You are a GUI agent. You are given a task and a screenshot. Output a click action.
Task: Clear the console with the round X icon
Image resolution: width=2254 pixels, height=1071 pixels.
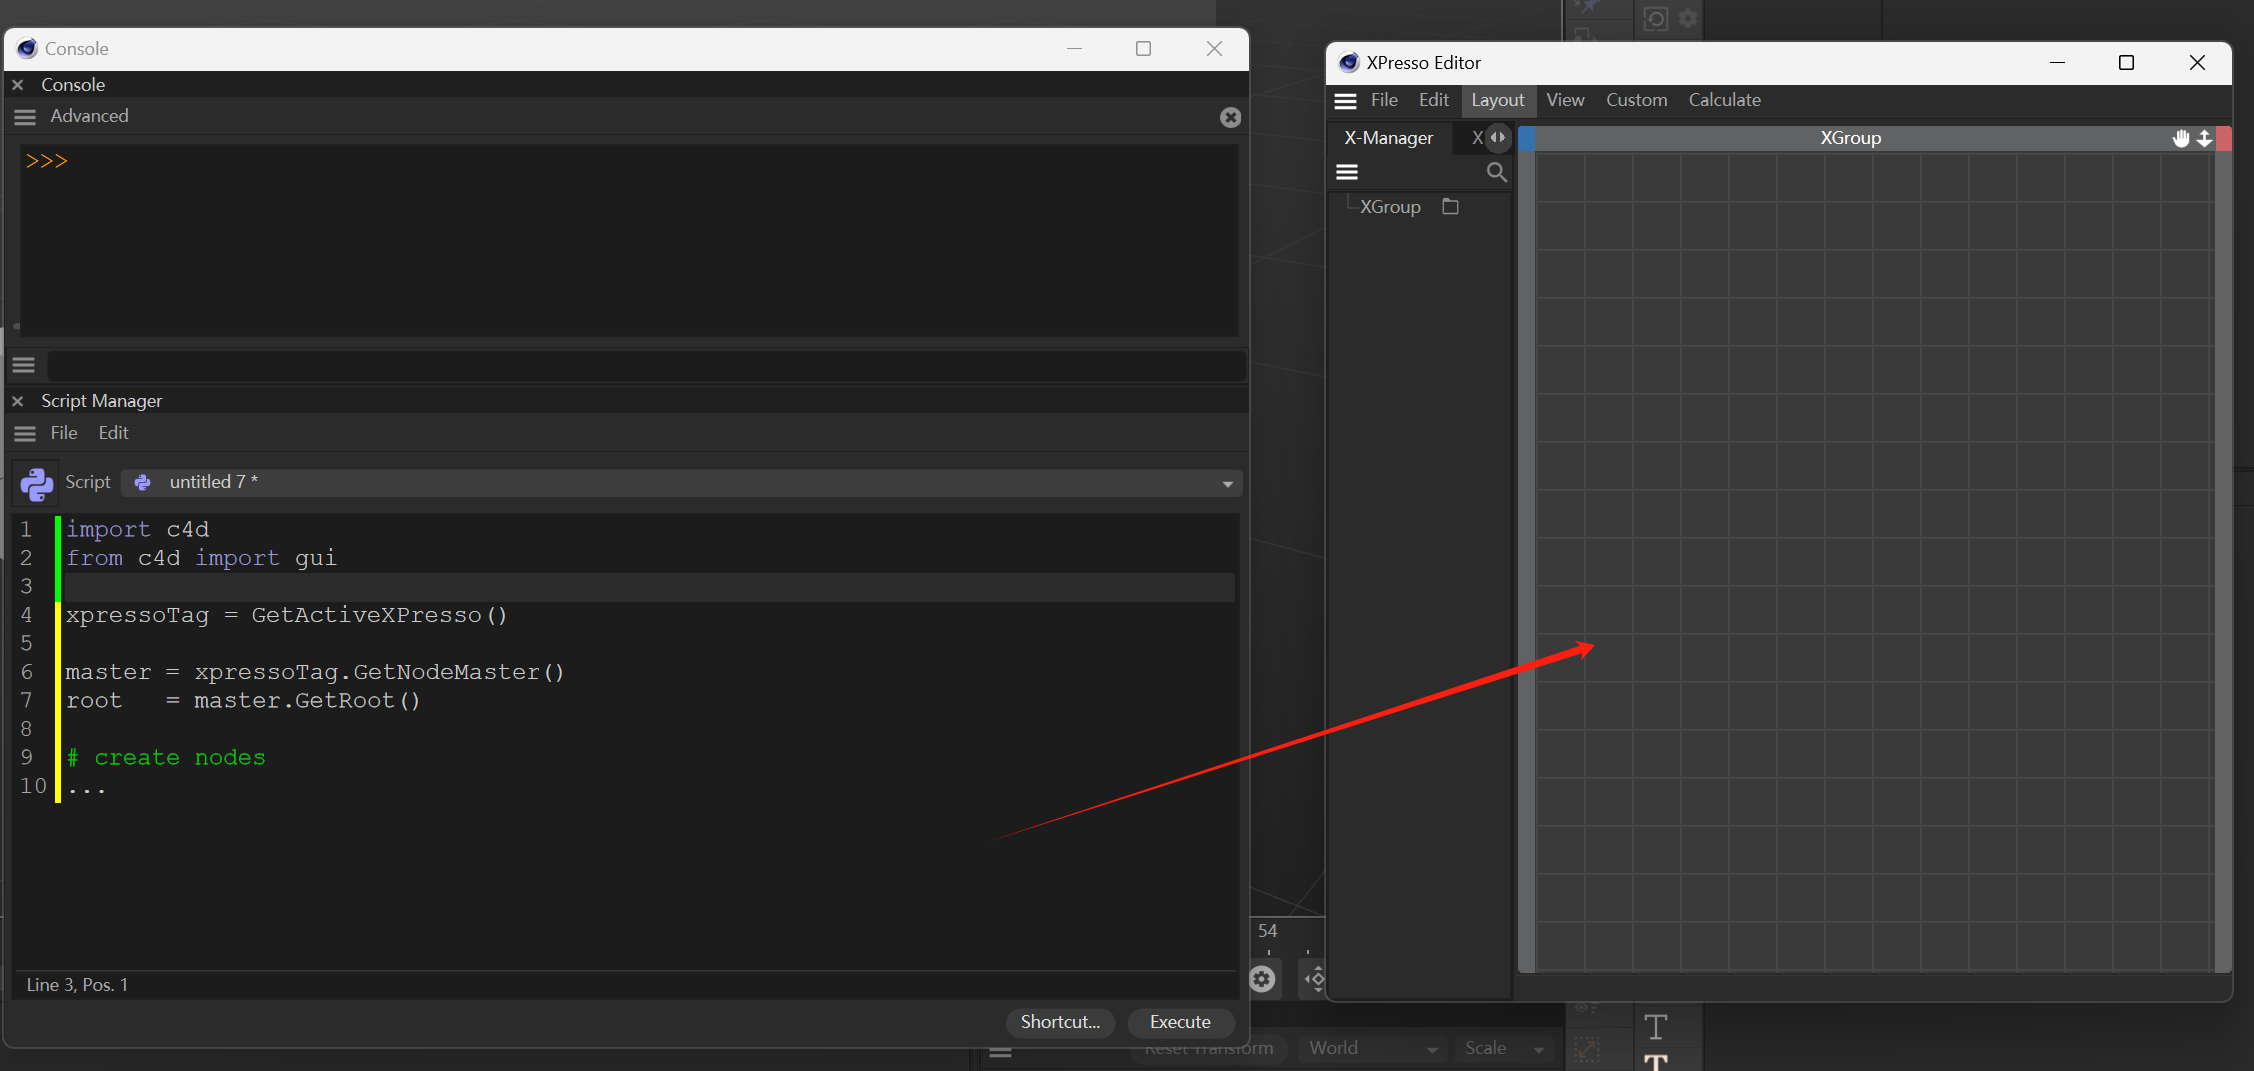(1230, 117)
